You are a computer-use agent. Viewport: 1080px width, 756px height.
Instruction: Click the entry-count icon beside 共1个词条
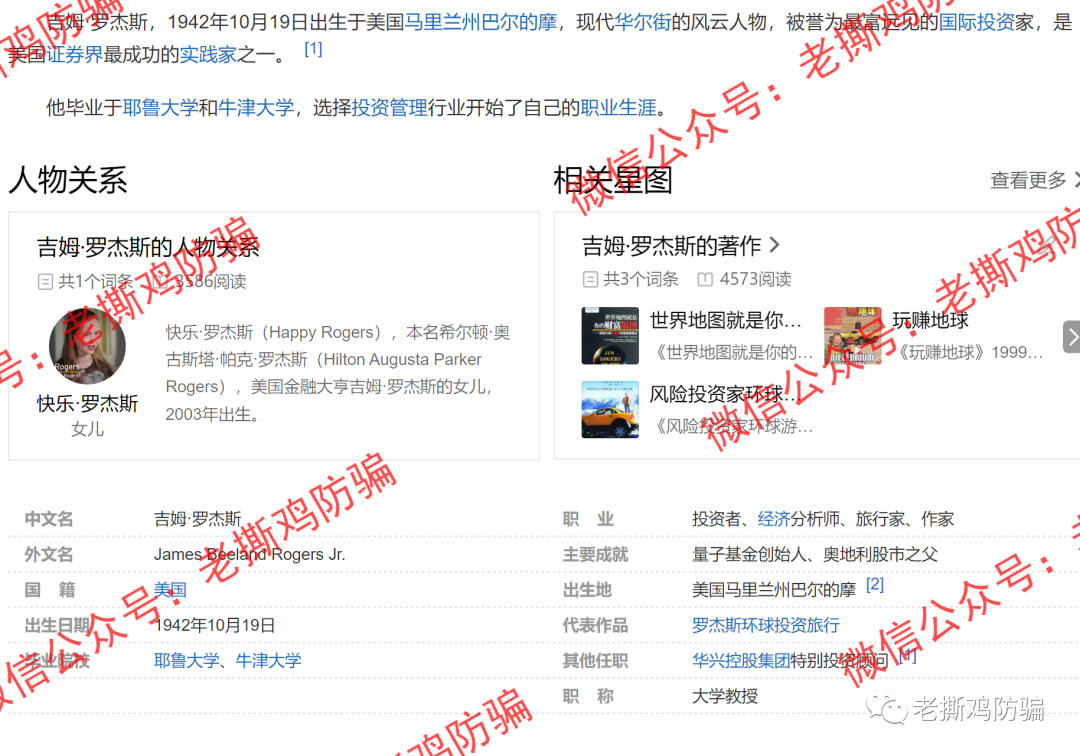pos(45,282)
